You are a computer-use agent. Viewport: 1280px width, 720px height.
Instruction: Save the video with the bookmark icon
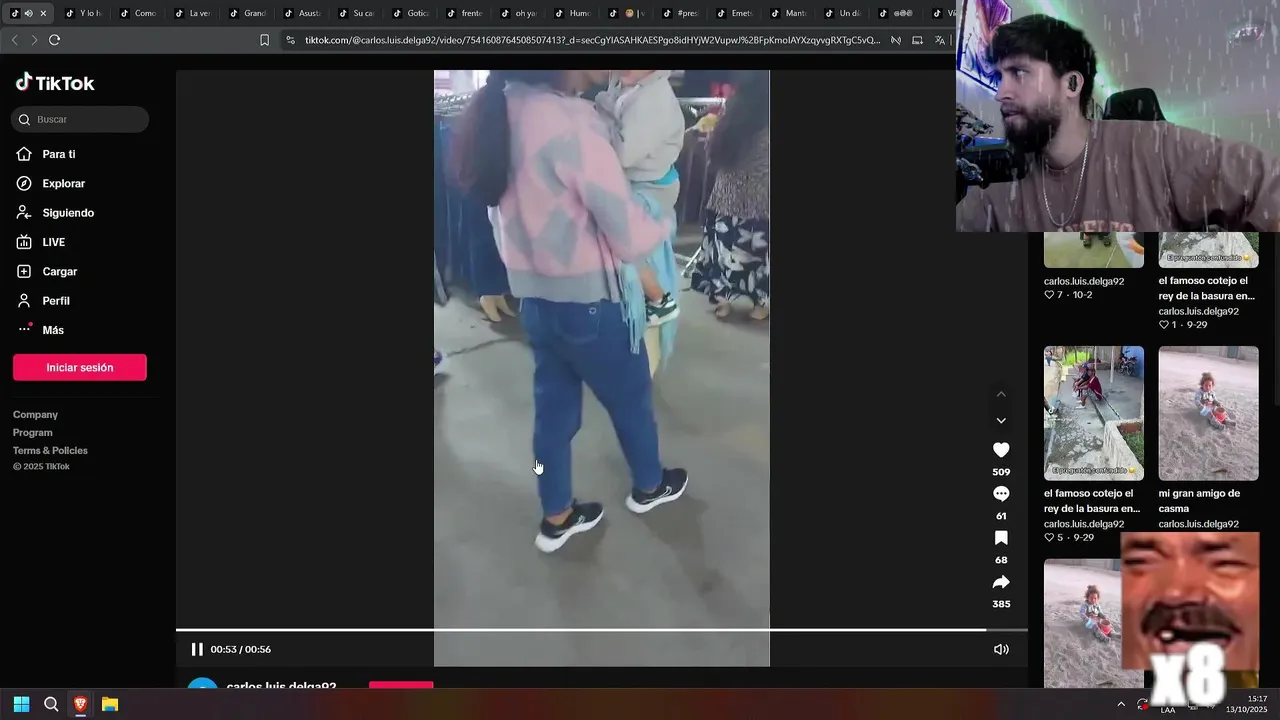(1001, 538)
